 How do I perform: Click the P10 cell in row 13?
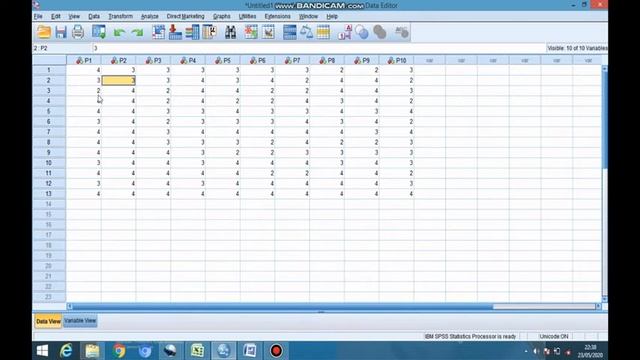[x=397, y=194]
